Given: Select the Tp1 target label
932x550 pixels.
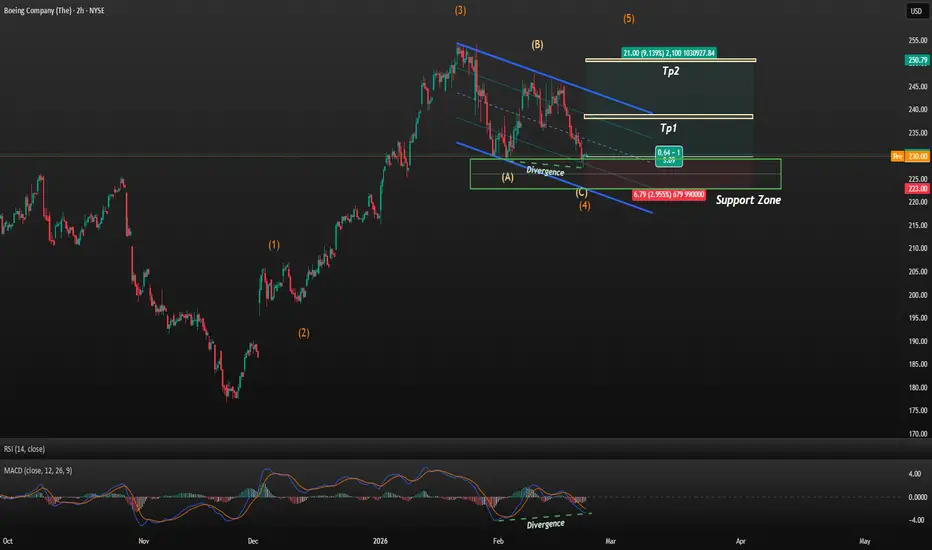Looking at the screenshot, I should pos(668,128).
